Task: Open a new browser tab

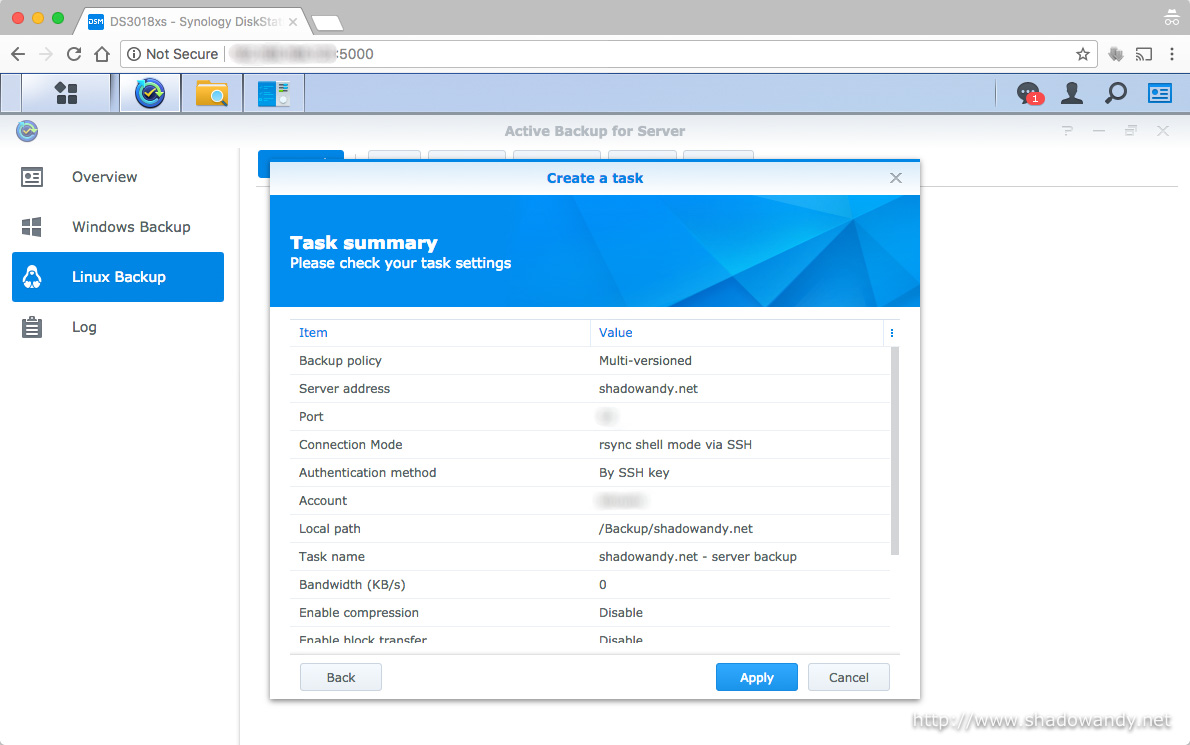Action: click(327, 23)
